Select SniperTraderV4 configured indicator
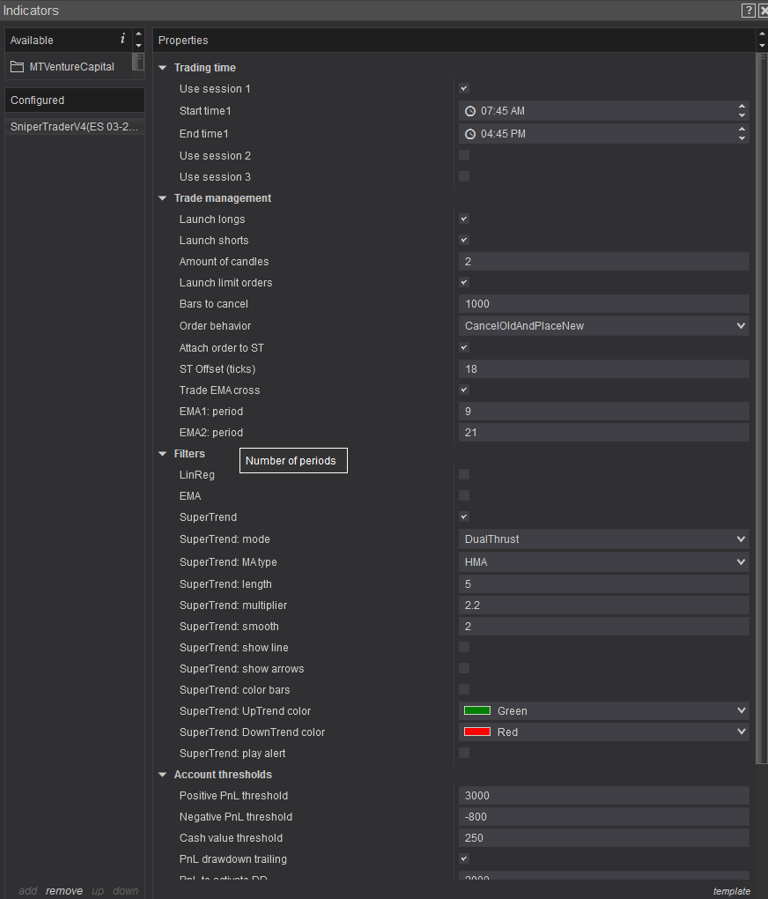This screenshot has width=768, height=899. pyautogui.click(x=74, y=127)
